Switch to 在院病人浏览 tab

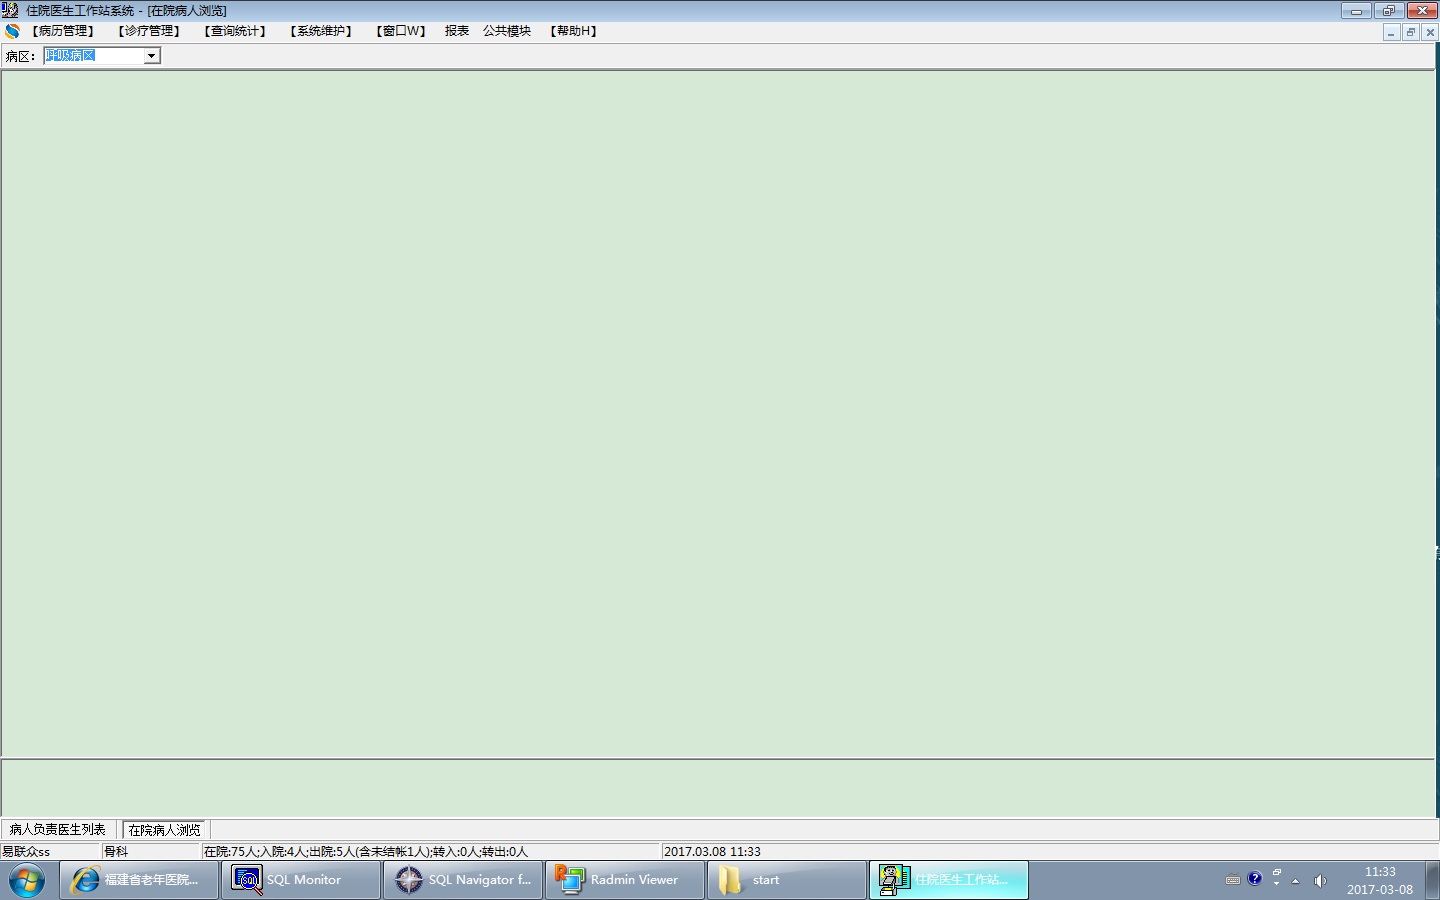pos(164,830)
